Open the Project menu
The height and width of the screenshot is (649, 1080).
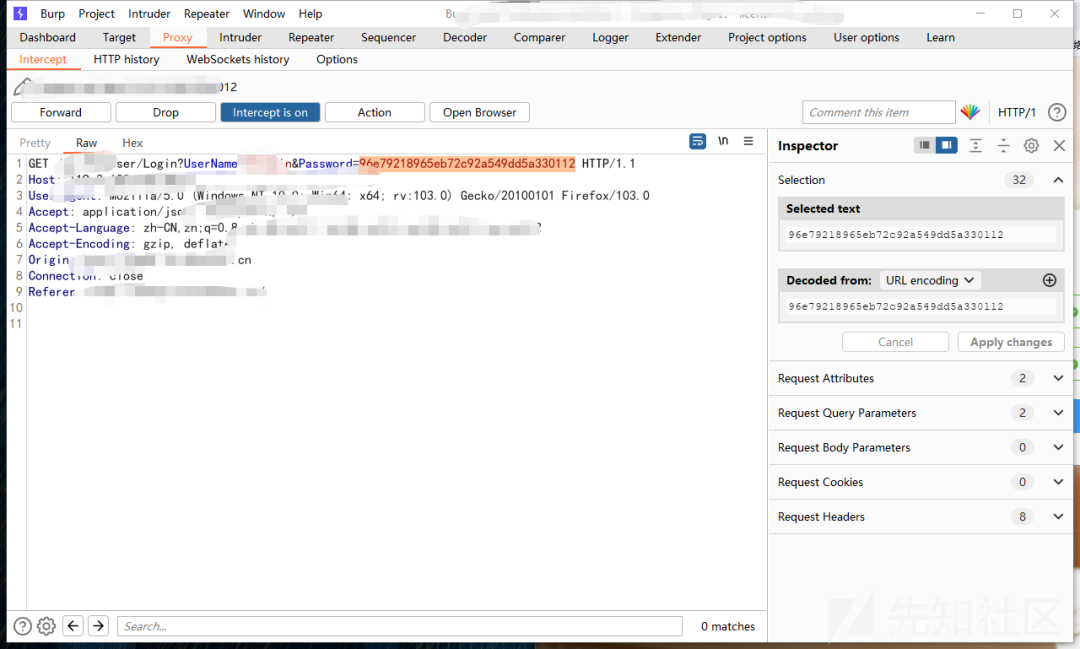[96, 14]
